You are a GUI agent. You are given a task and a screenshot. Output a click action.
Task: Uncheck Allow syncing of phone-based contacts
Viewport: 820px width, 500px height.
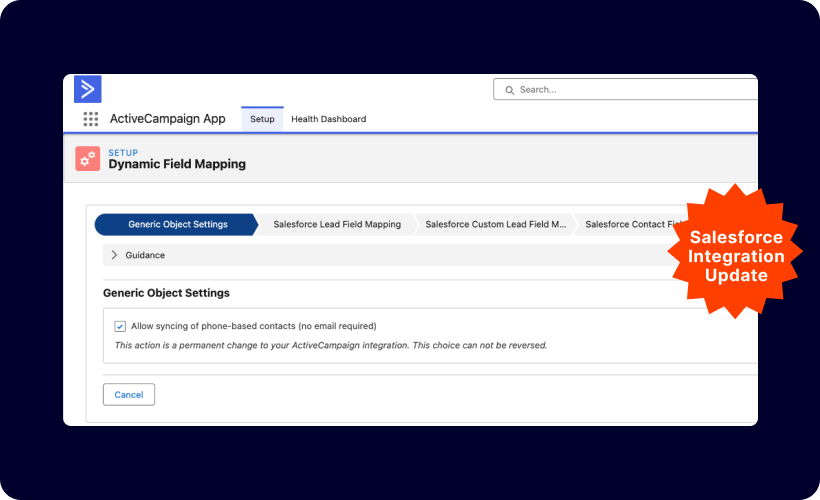120,326
